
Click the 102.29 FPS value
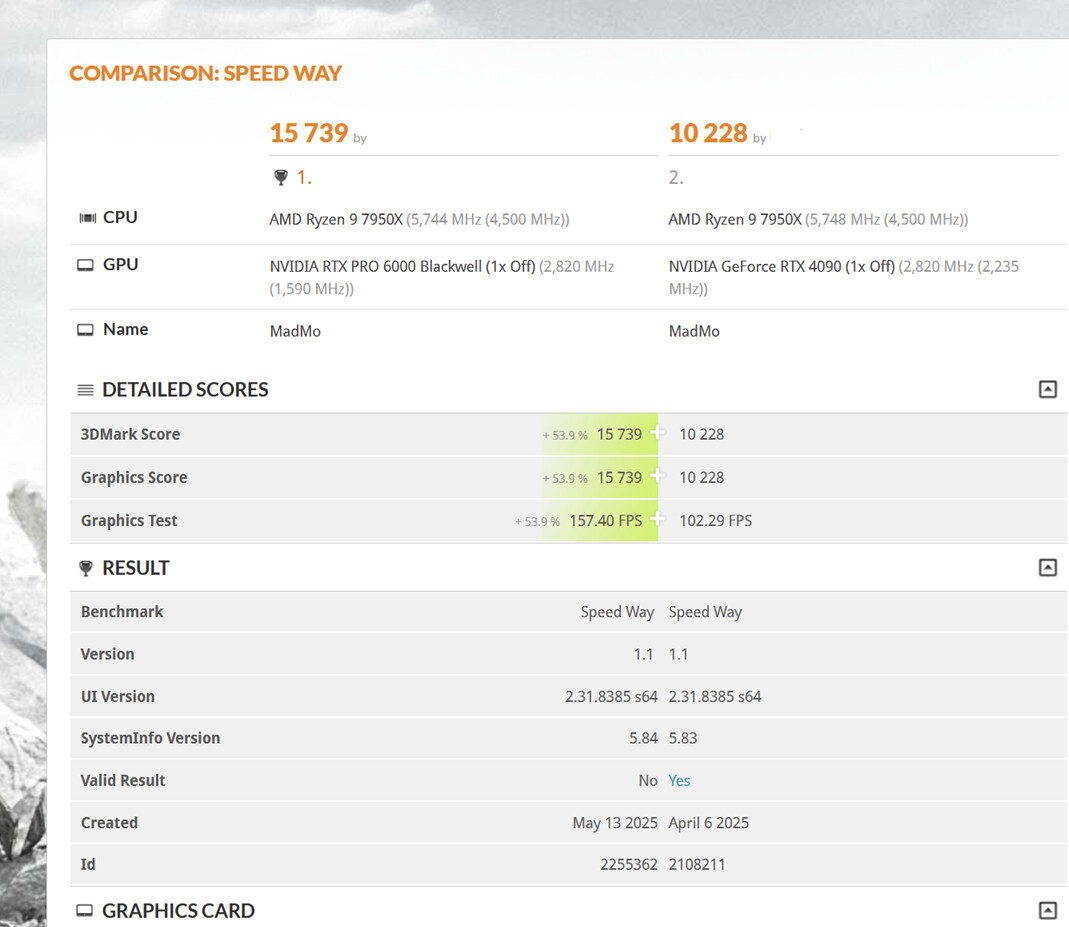(715, 521)
